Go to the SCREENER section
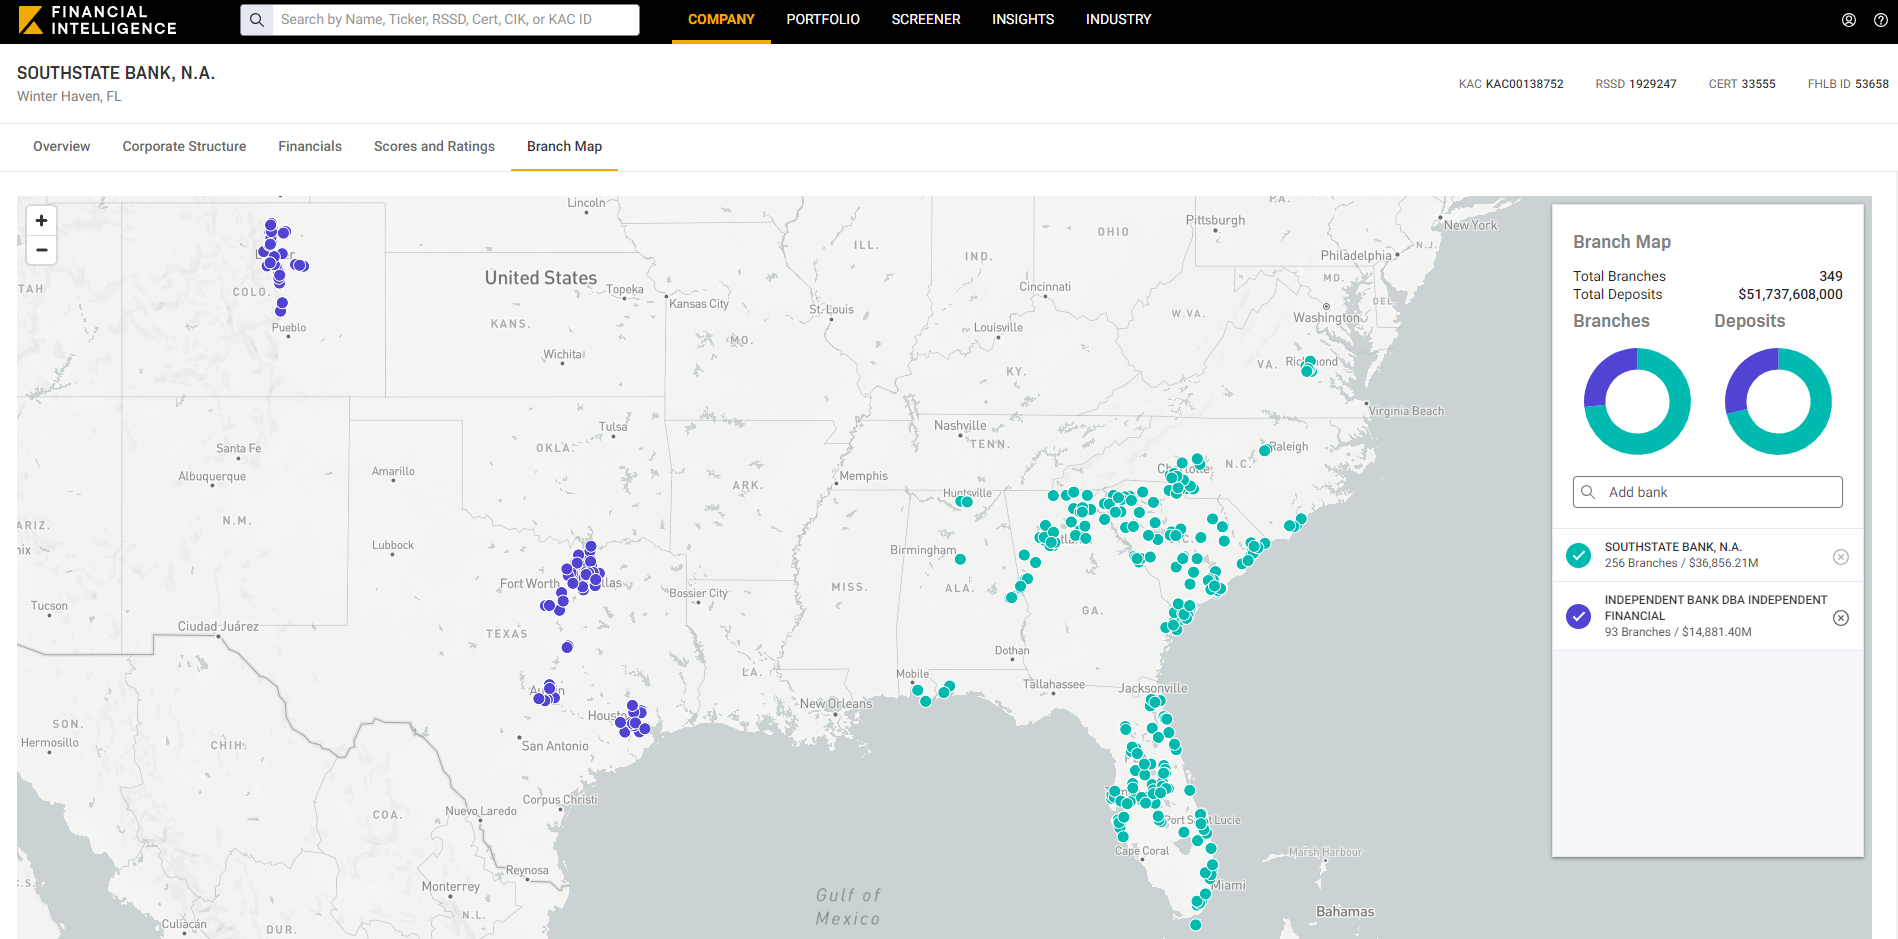1898x939 pixels. (926, 20)
